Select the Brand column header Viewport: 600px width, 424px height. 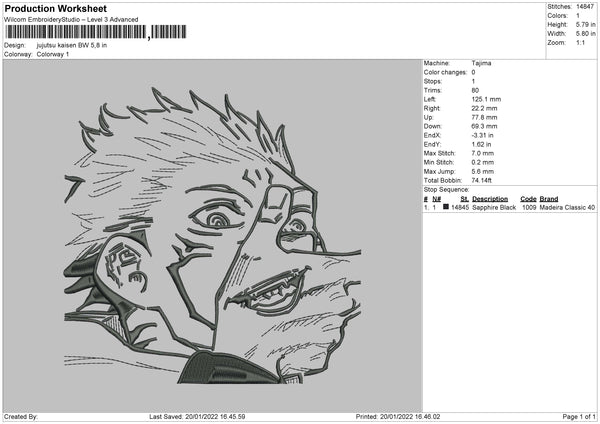click(x=549, y=199)
